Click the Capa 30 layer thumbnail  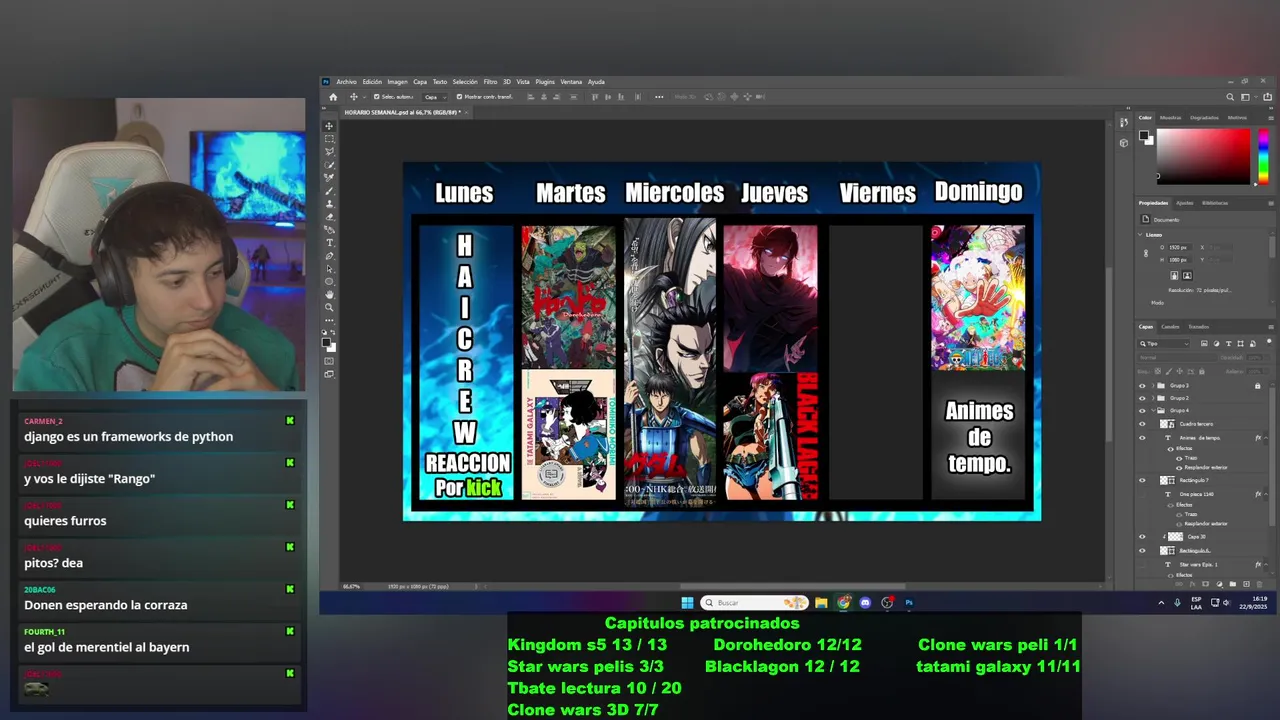(x=1175, y=537)
